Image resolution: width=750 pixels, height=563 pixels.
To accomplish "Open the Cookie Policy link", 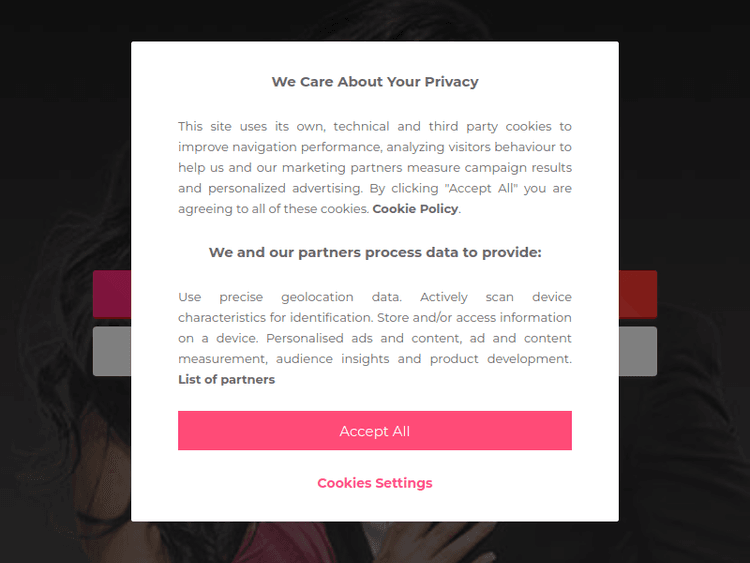I will [415, 209].
